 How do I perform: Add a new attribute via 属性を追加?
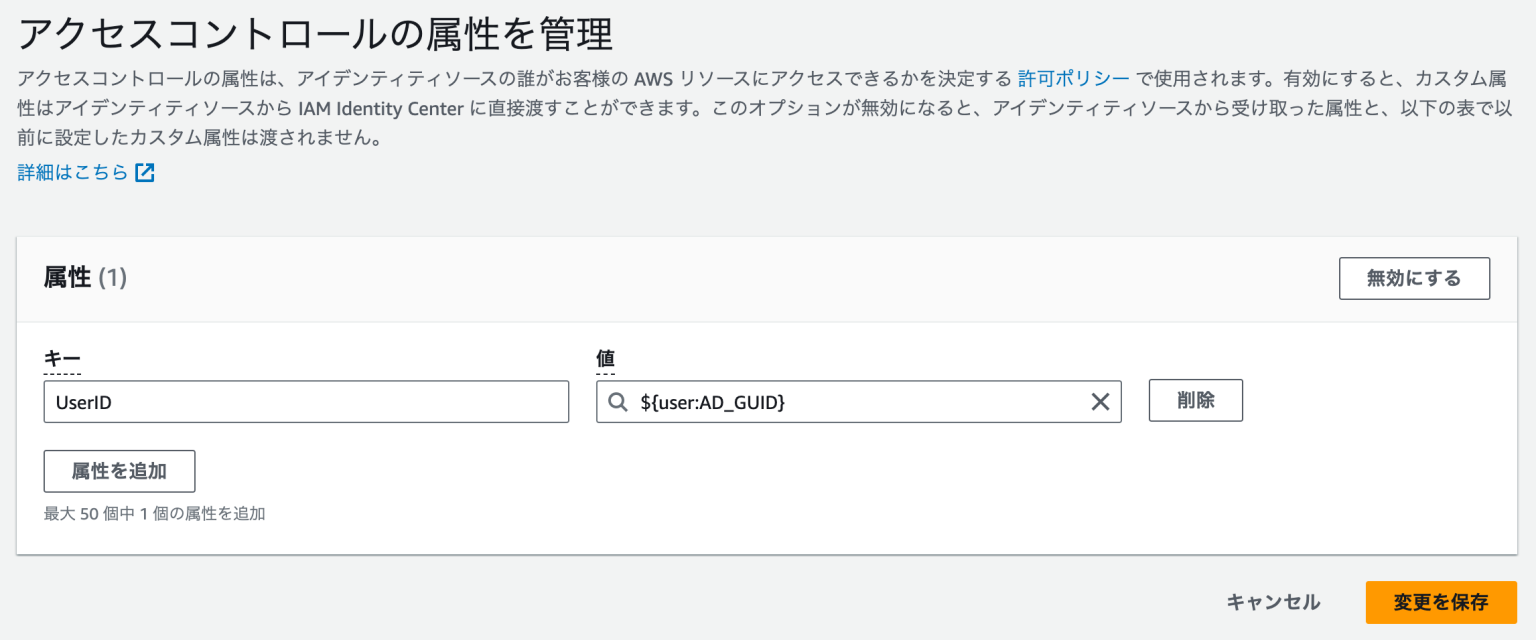[119, 471]
